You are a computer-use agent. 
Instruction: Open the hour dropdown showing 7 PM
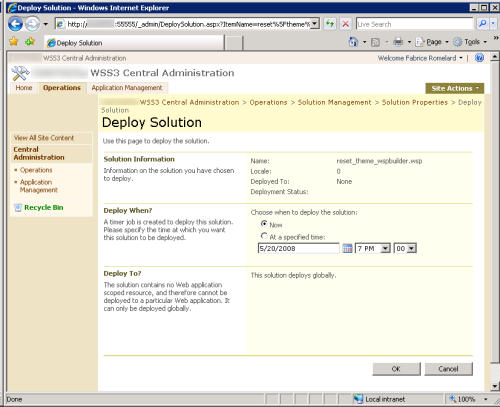(x=373, y=248)
